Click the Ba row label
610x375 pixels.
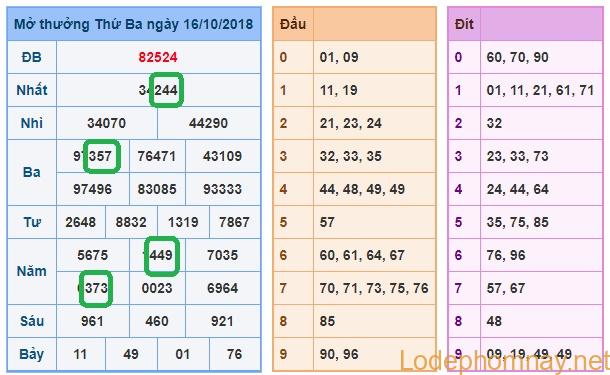coord(32,172)
